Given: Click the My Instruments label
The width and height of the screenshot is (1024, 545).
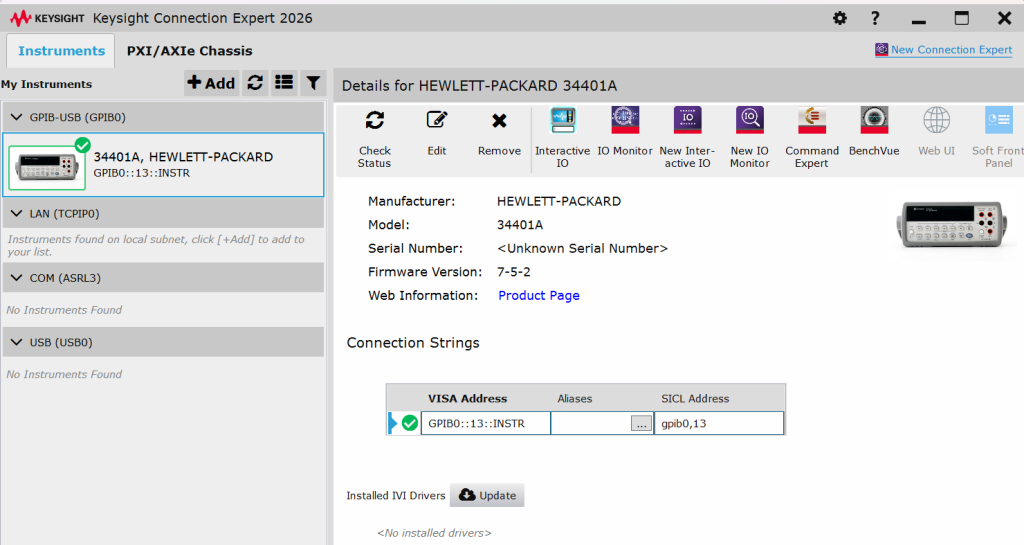Looking at the screenshot, I should [46, 84].
